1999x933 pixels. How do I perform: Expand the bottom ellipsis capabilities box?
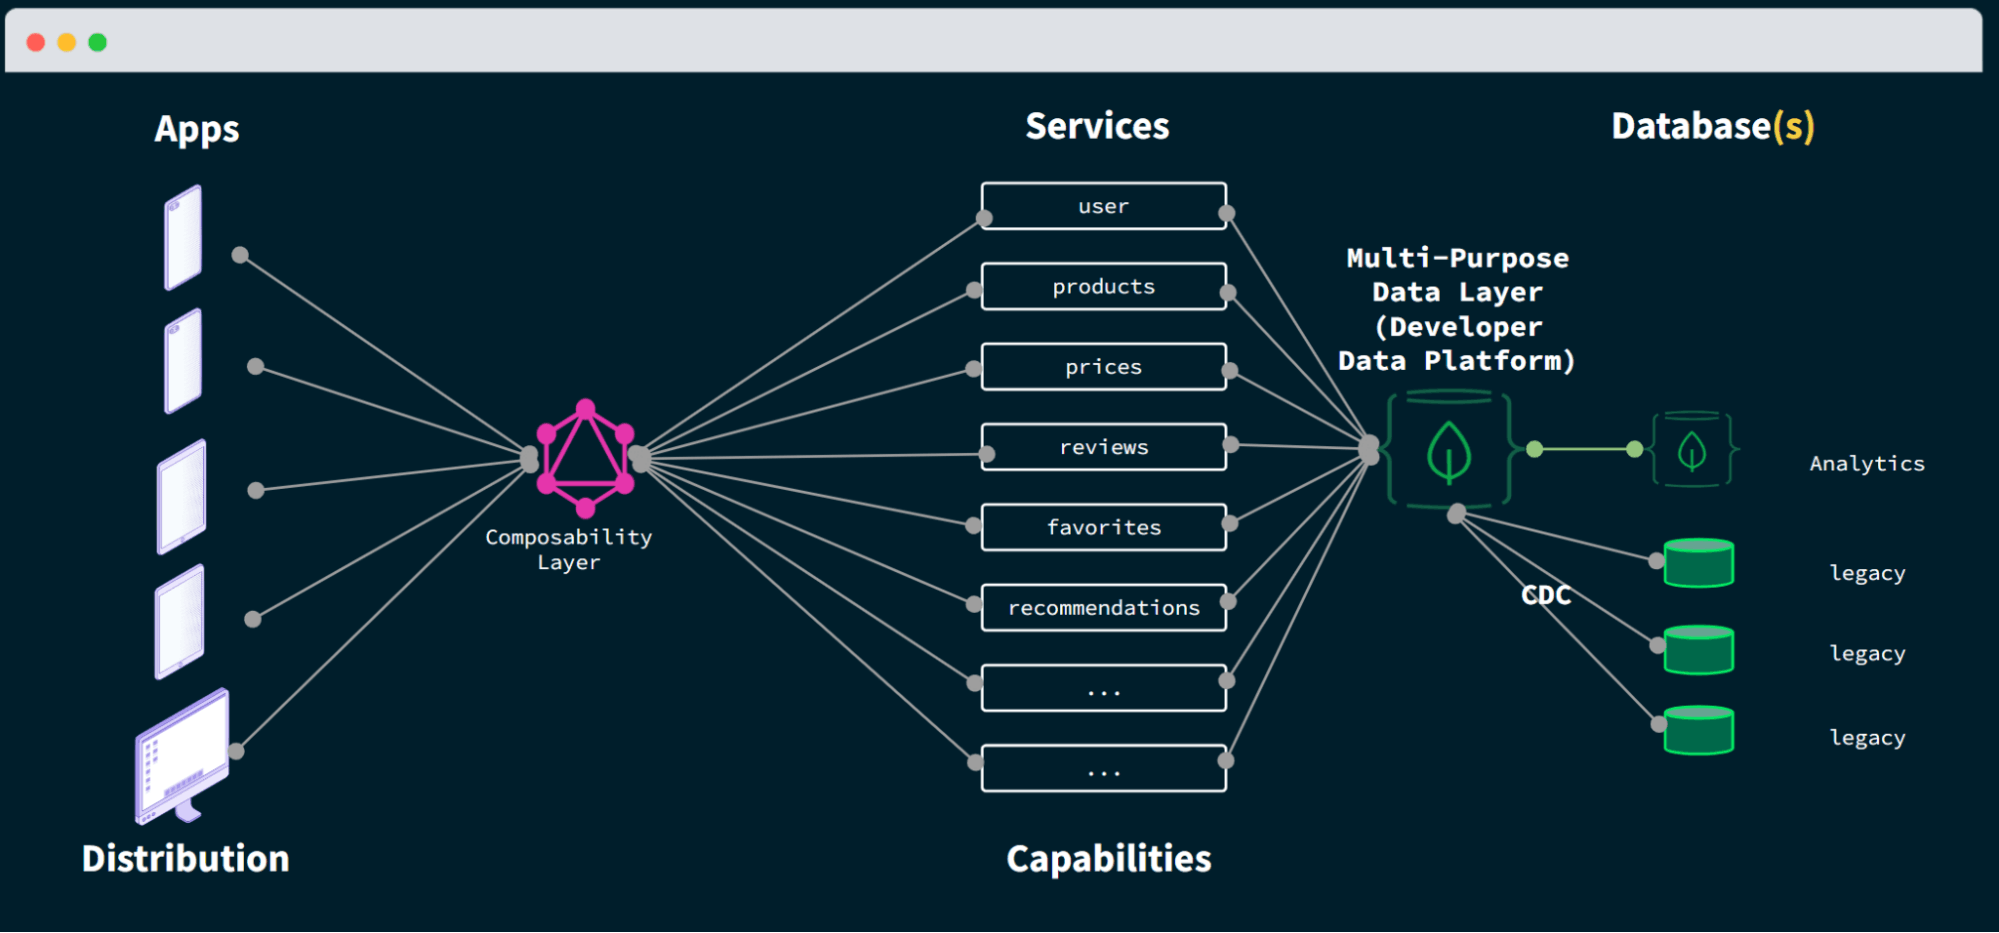(1103, 769)
